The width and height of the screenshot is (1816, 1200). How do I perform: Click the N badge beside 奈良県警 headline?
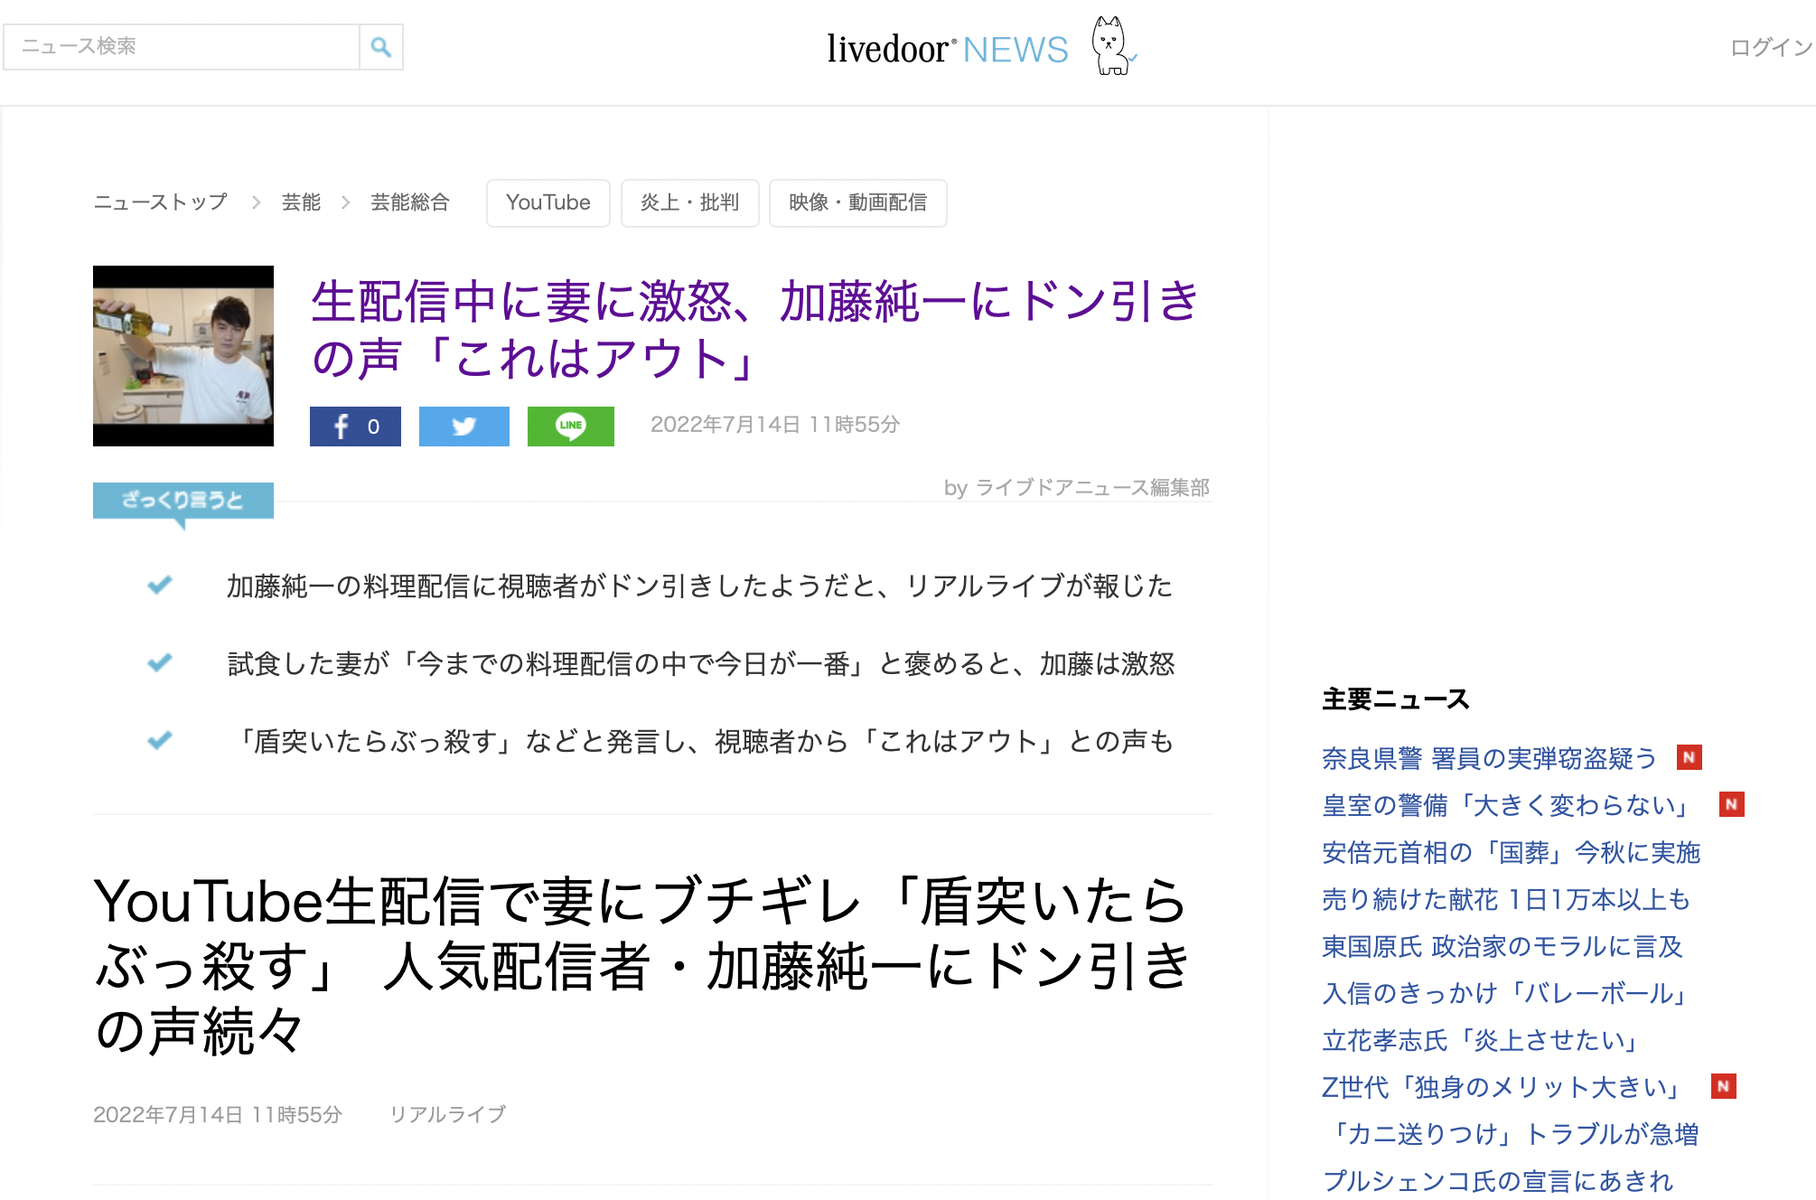pyautogui.click(x=1689, y=757)
